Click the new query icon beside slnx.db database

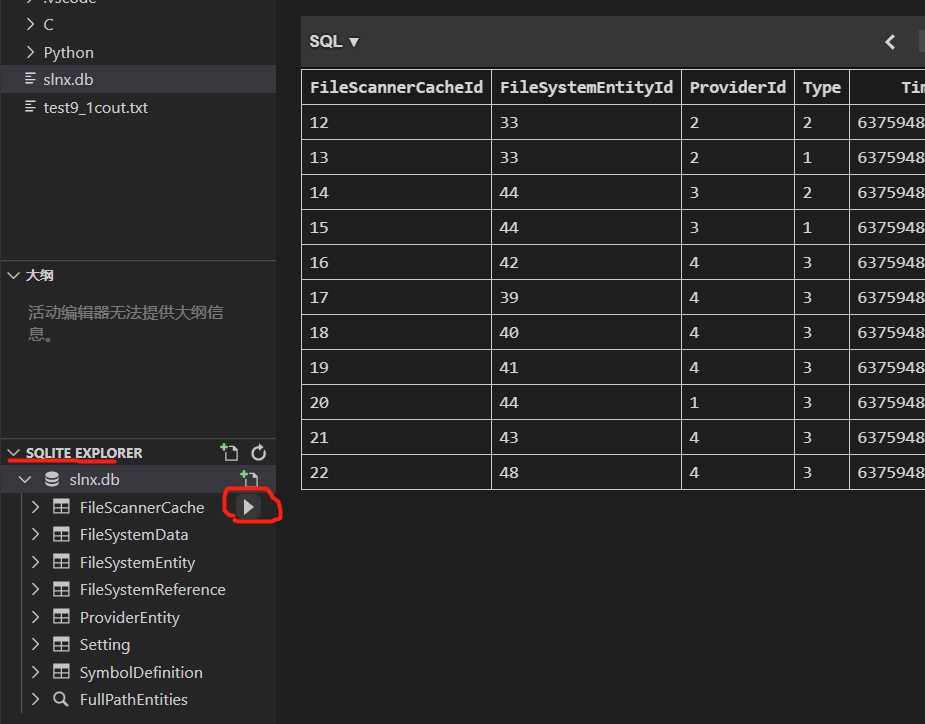pos(250,479)
